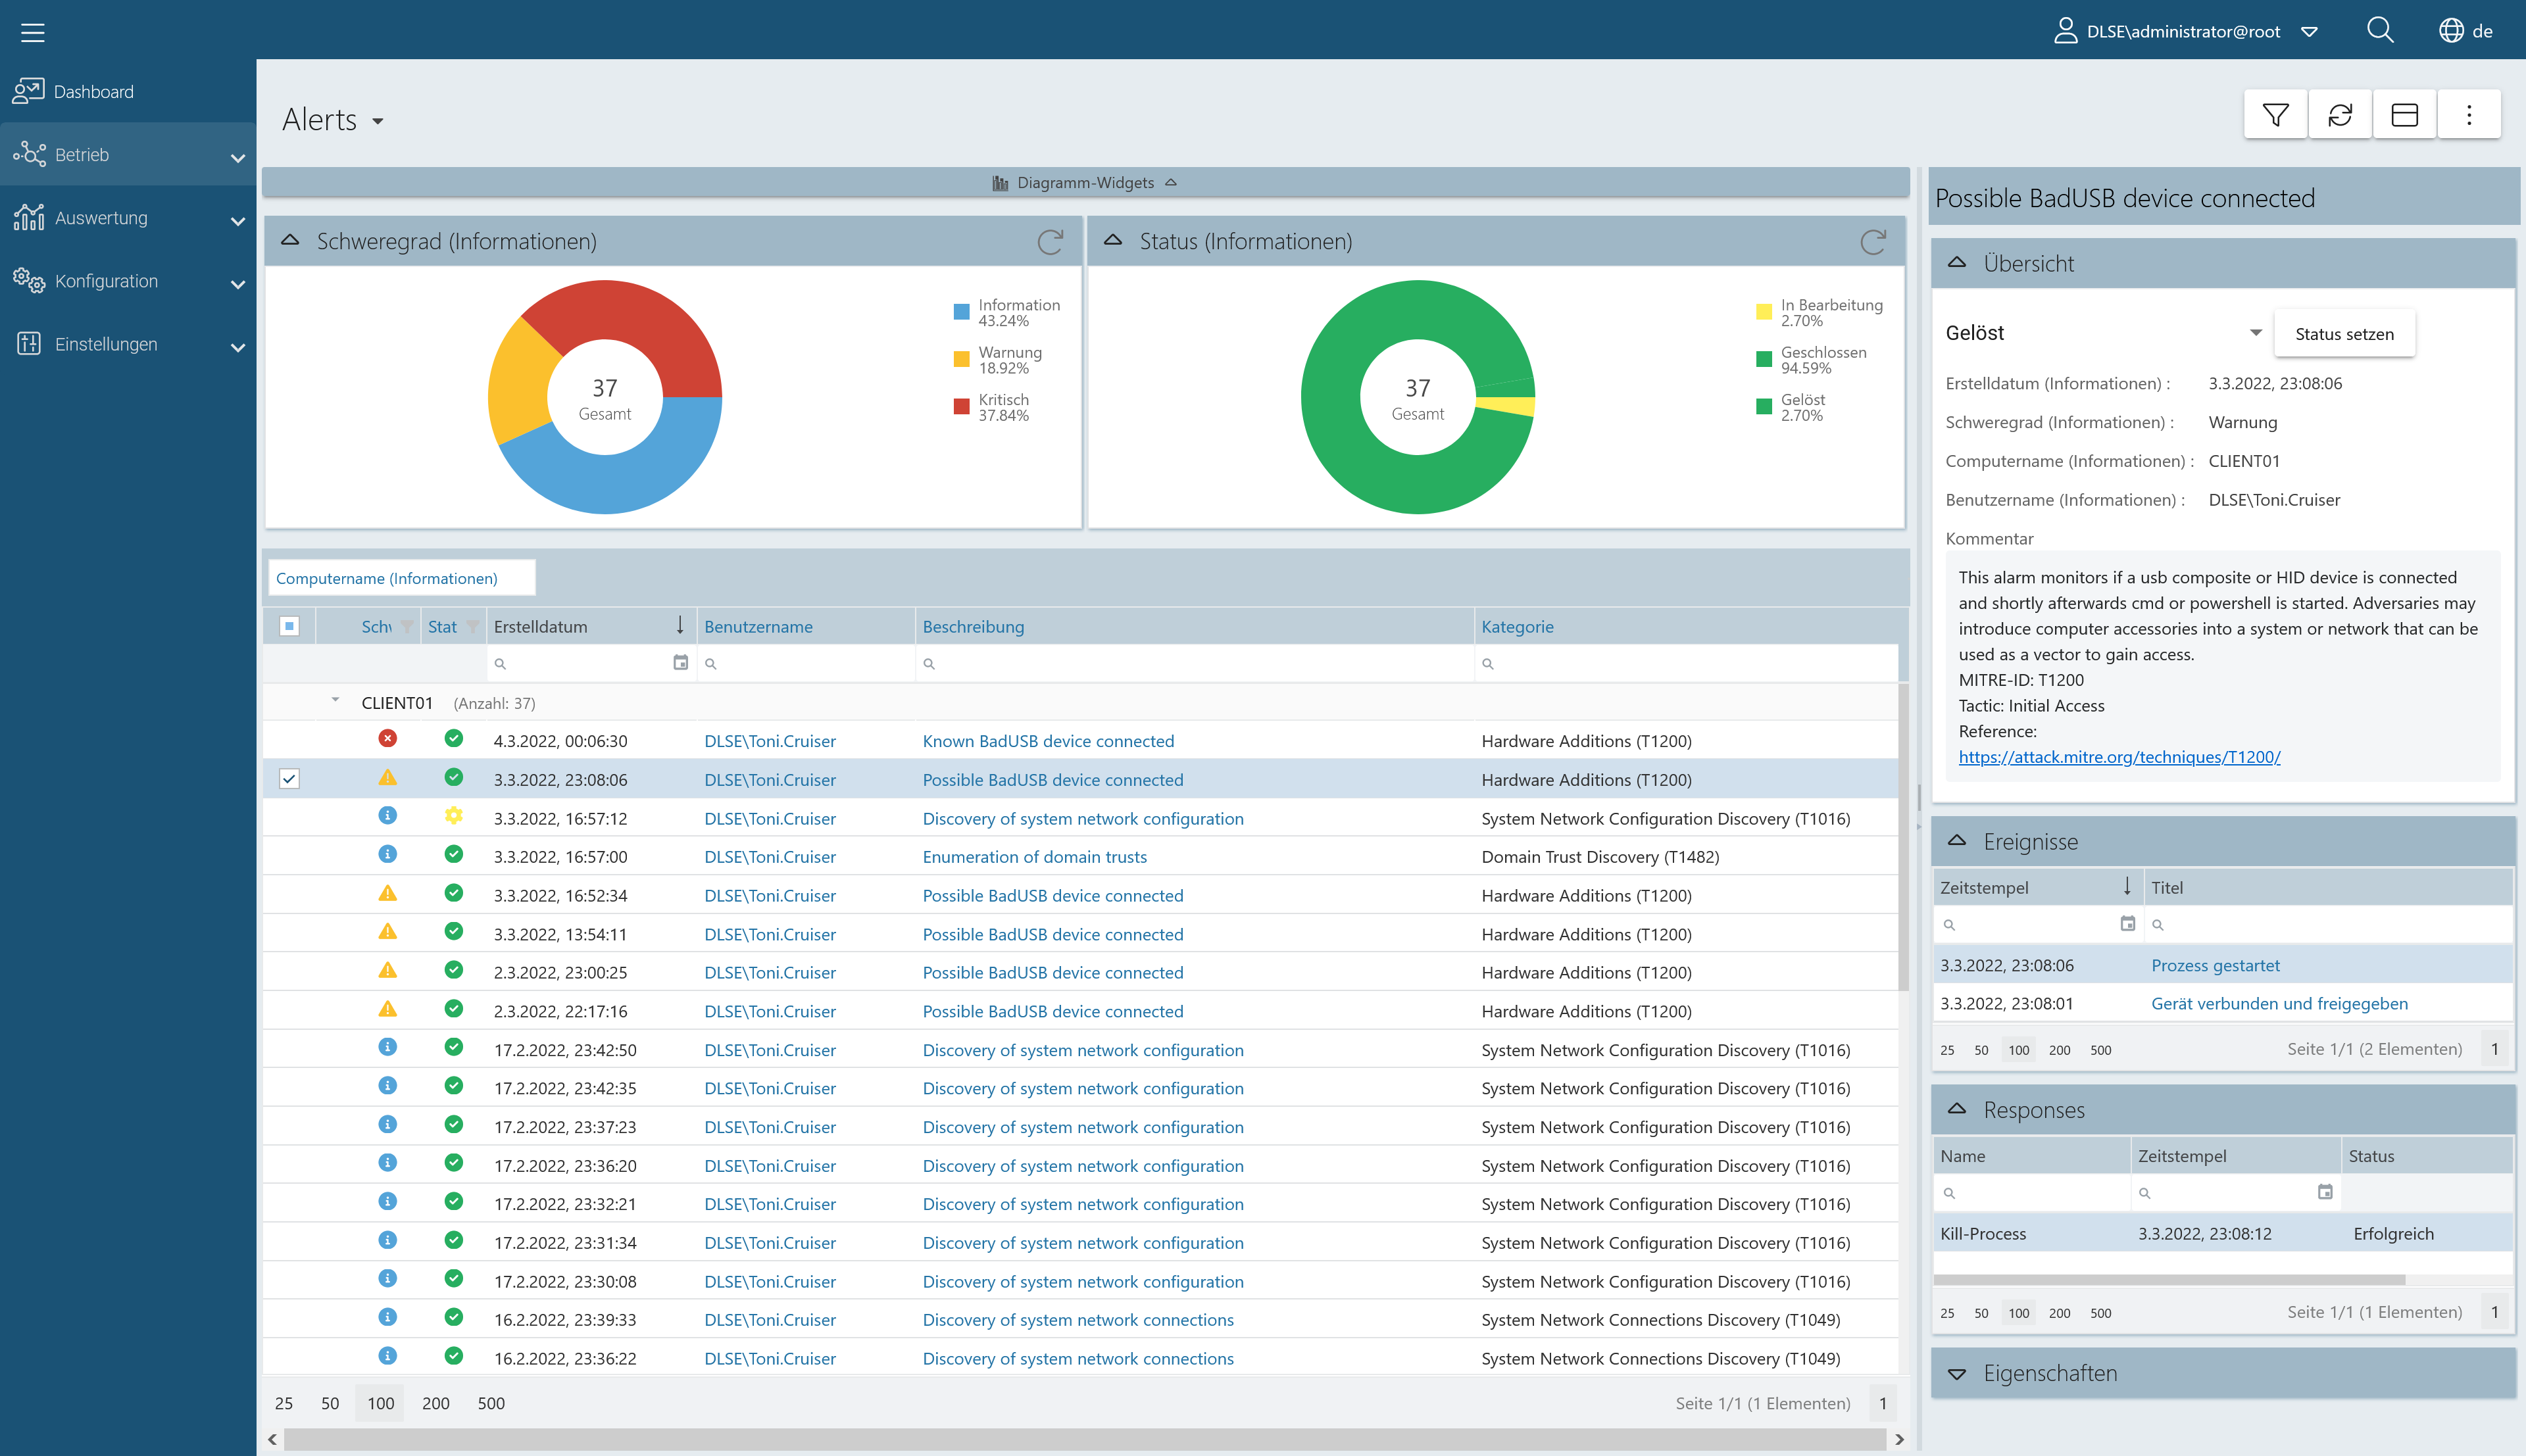This screenshot has width=2526, height=1456.
Task: Uncheck the 3.3.2022, 23:08:06 row checkbox
Action: (289, 779)
